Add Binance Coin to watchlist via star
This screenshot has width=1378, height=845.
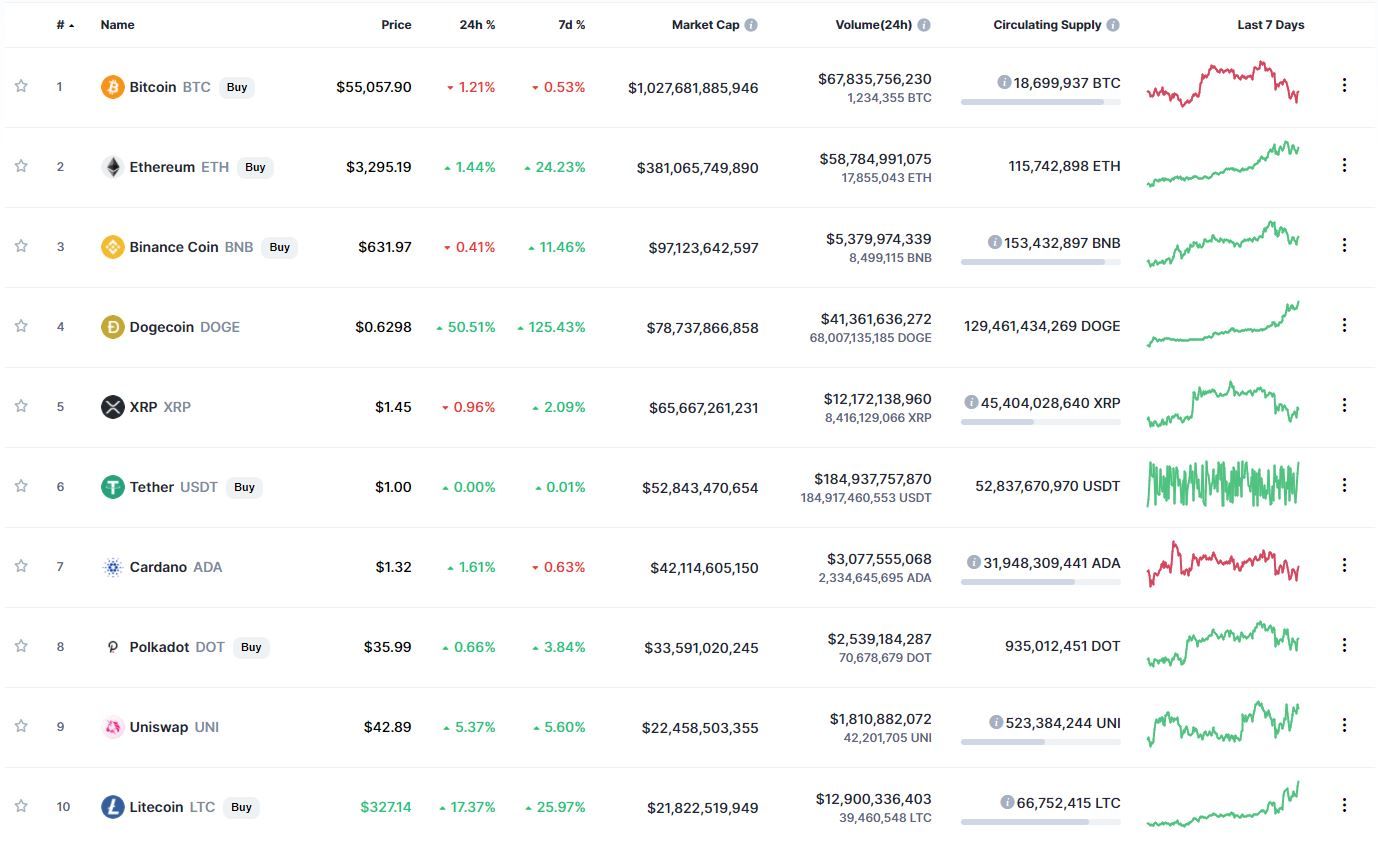[21, 246]
